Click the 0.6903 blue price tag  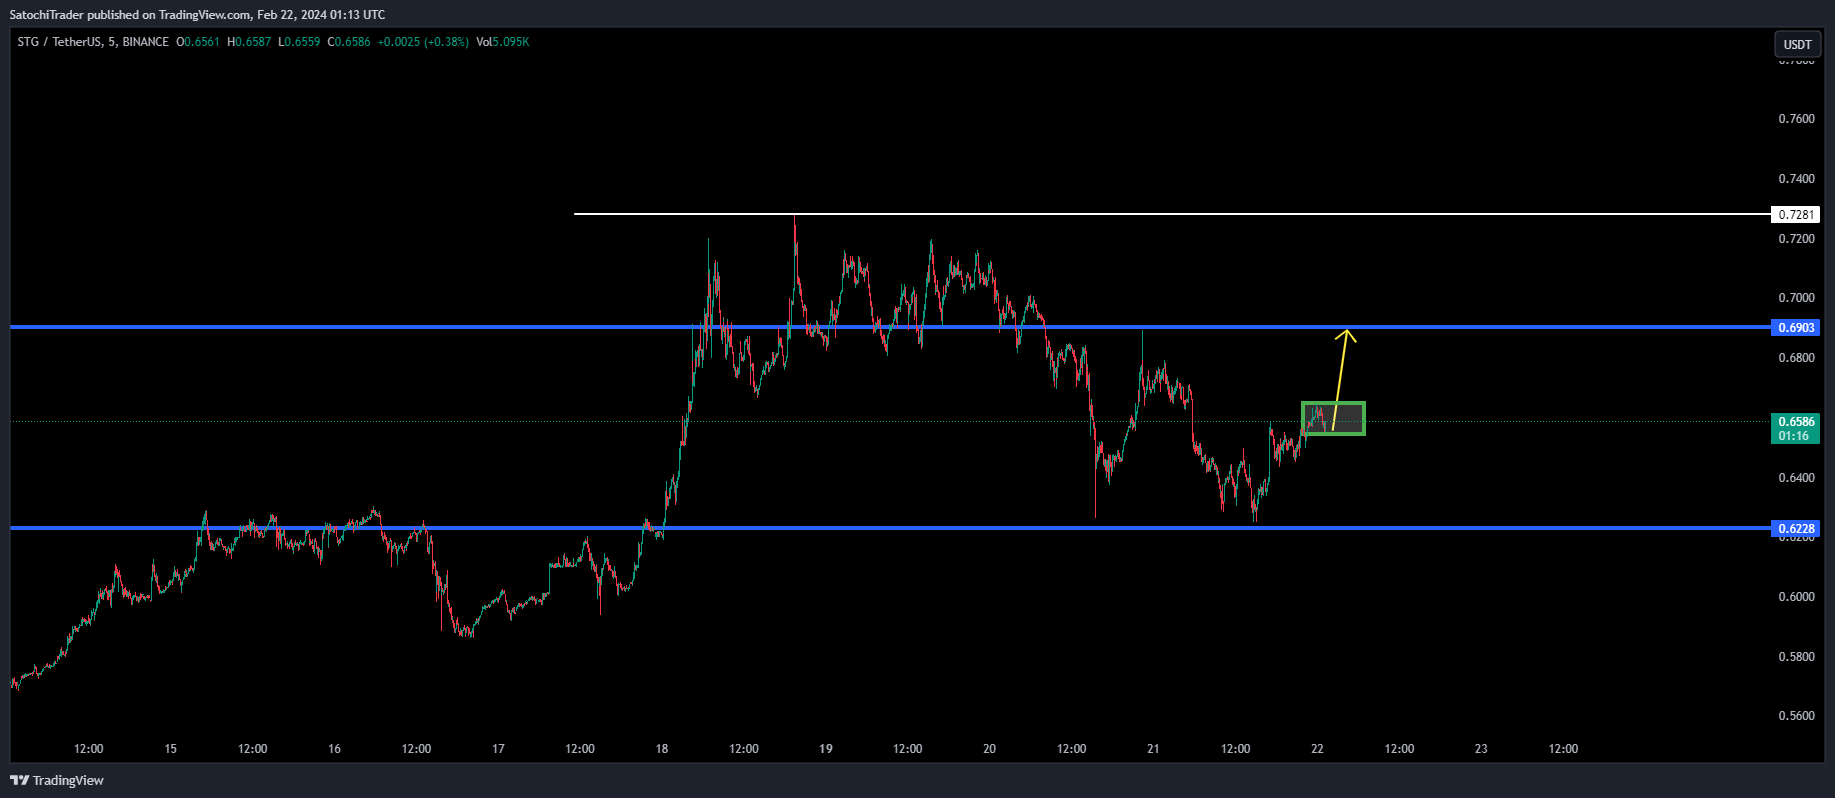[1795, 327]
